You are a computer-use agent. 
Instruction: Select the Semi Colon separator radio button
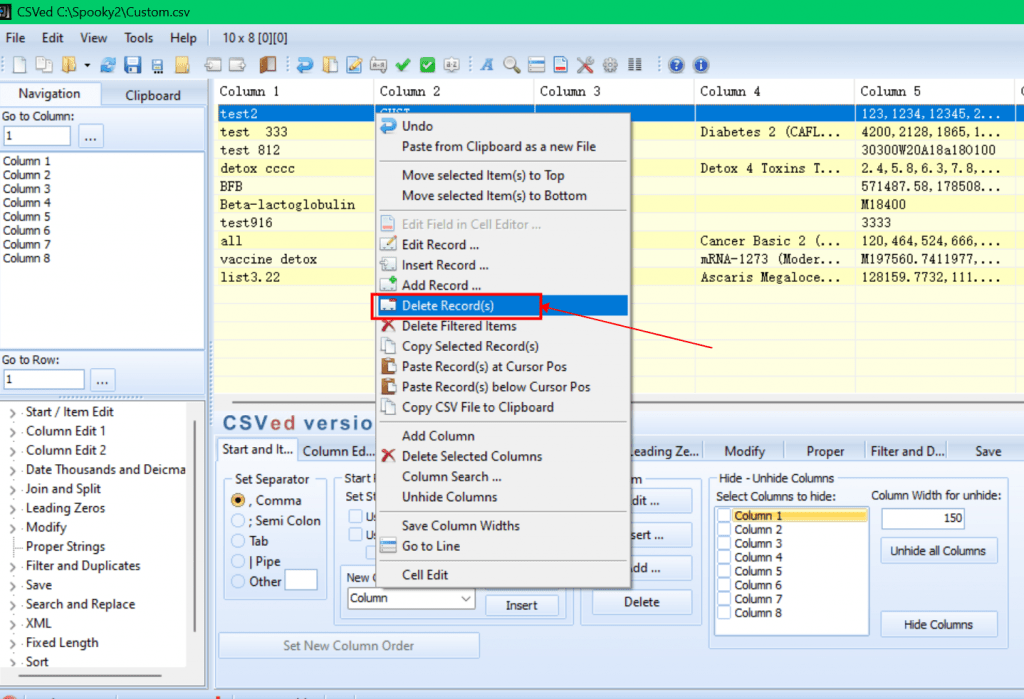pyautogui.click(x=238, y=521)
